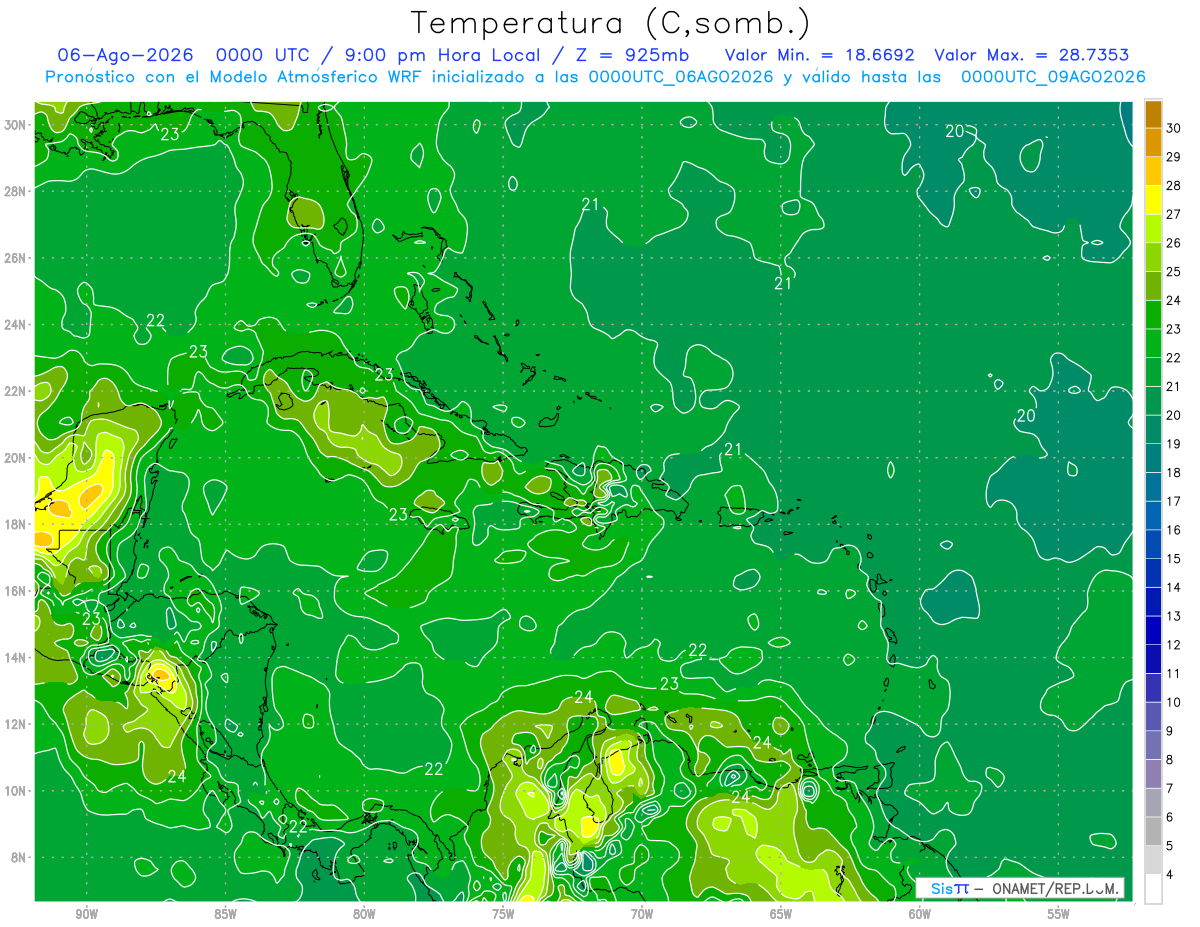Image resolution: width=1200 pixels, height=927 pixels.
Task: Select the teal legend swatch between 19 and 20
Action: click(1153, 429)
